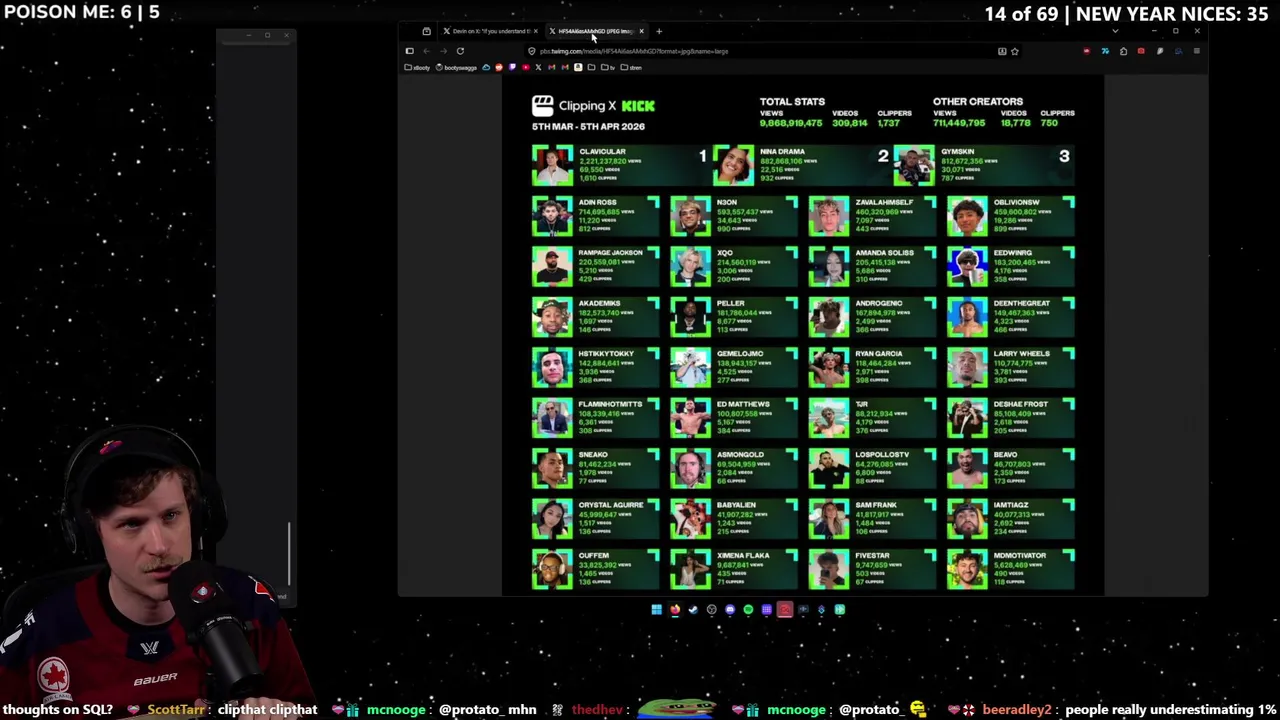Click the 'LARRY WHEELS' name text
This screenshot has width=1280, height=720.
[1021, 353]
